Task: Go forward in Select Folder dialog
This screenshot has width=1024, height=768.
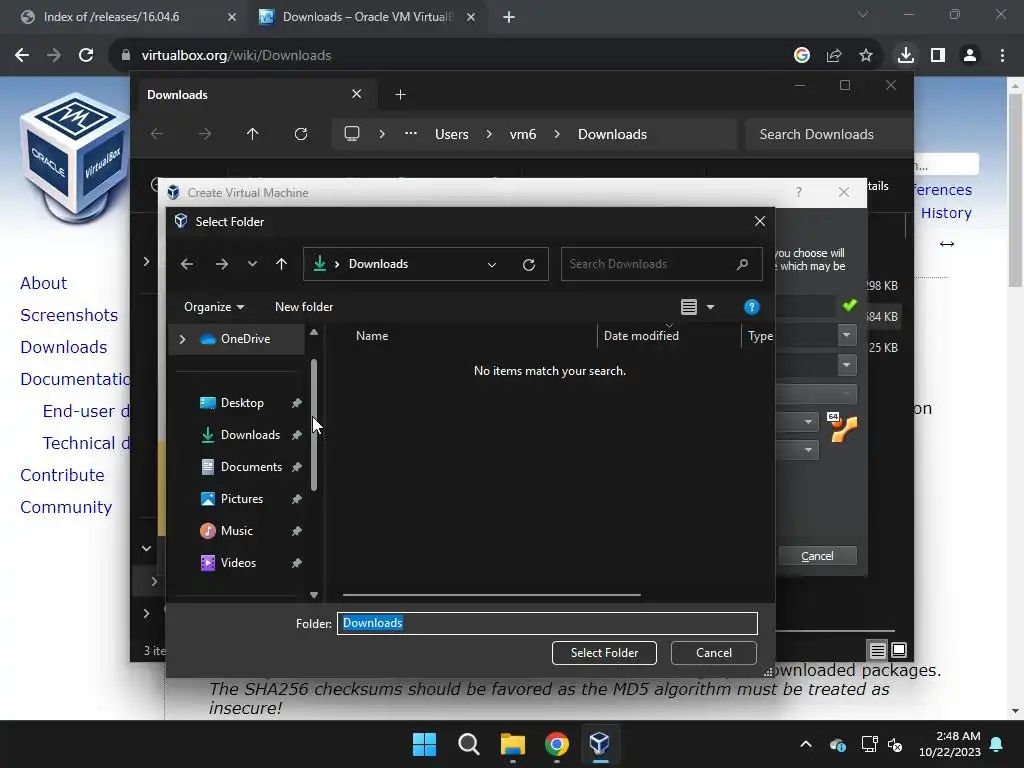Action: coord(221,264)
